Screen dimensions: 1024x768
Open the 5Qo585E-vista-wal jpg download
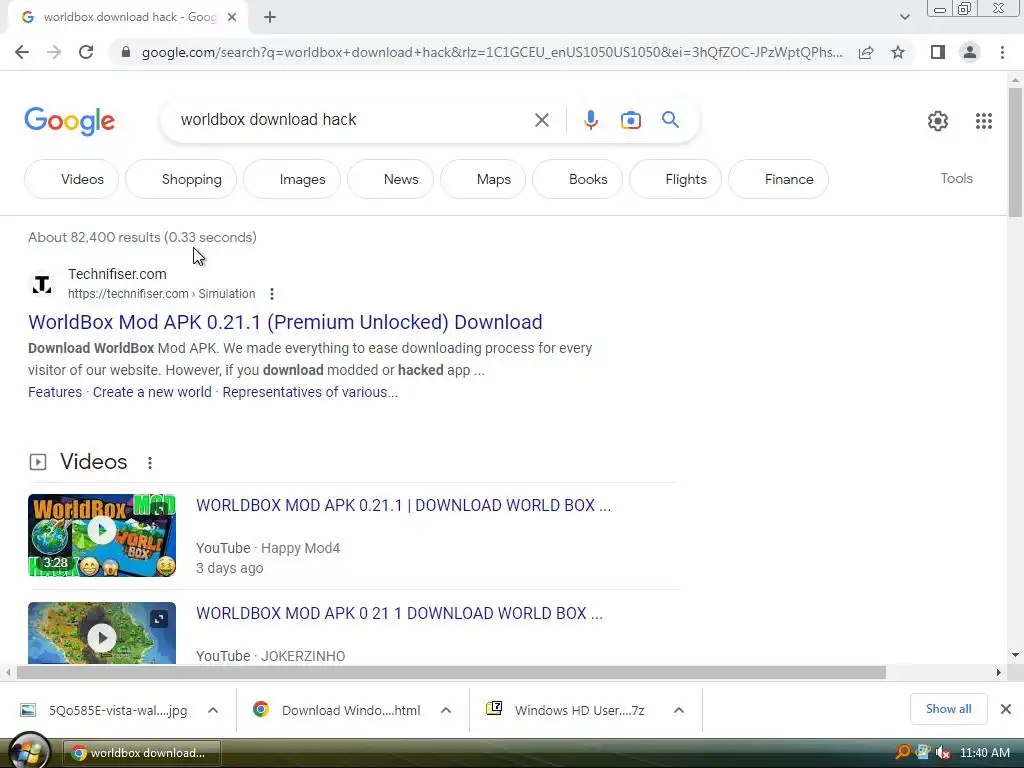pos(104,710)
